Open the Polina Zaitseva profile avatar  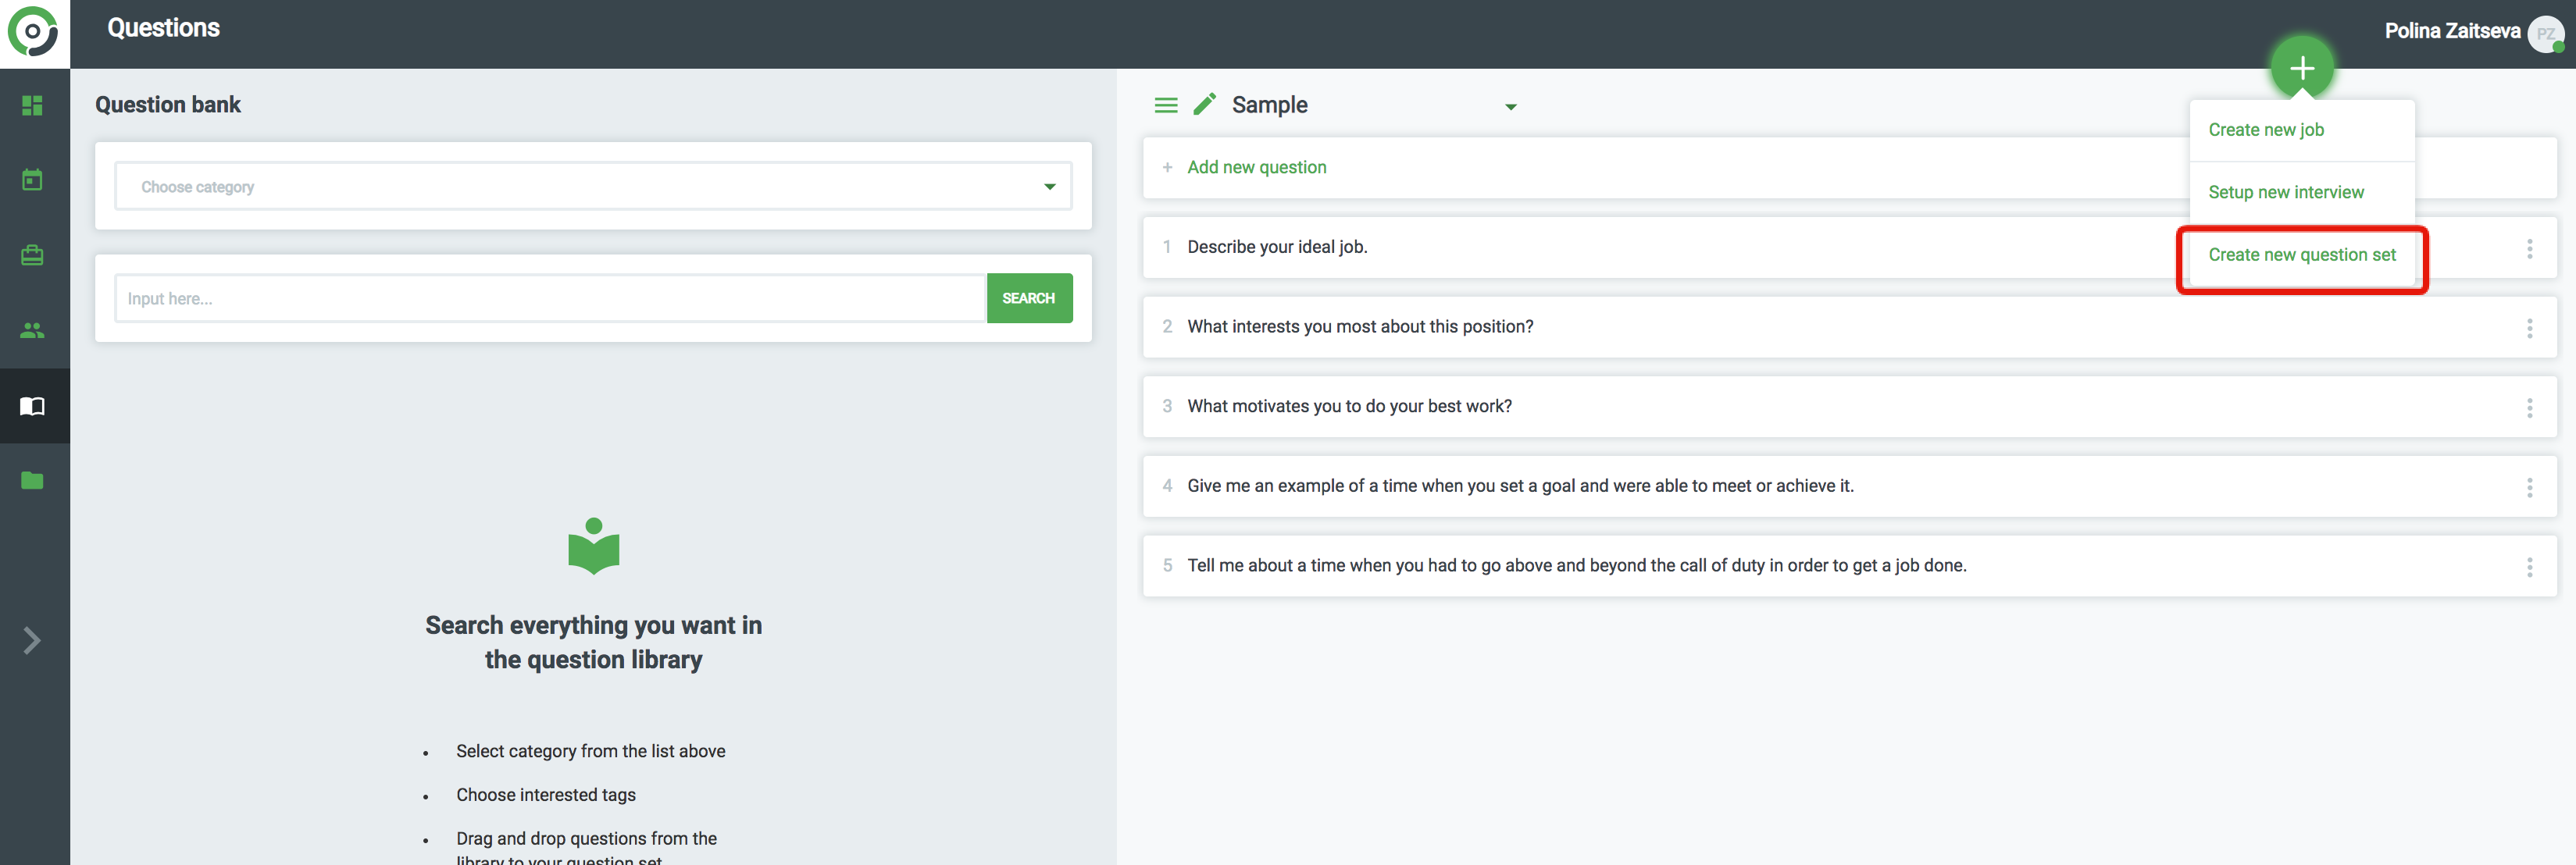pos(2545,33)
